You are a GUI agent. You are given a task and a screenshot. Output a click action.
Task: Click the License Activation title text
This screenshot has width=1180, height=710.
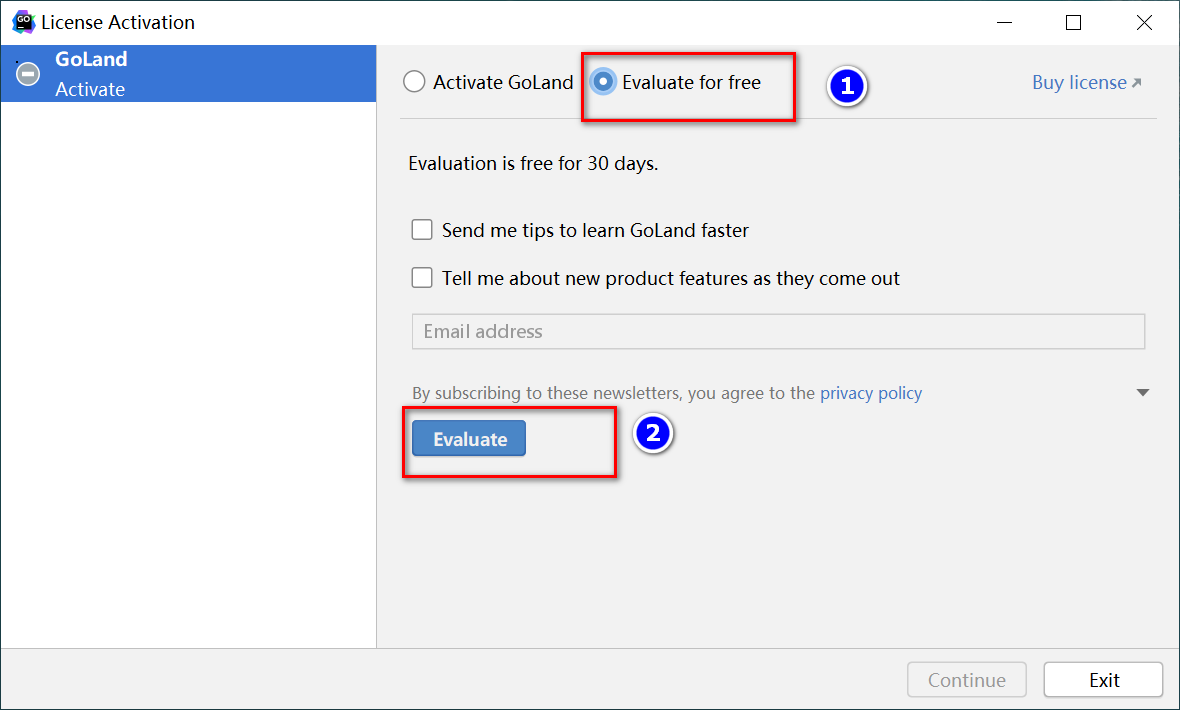click(x=118, y=22)
